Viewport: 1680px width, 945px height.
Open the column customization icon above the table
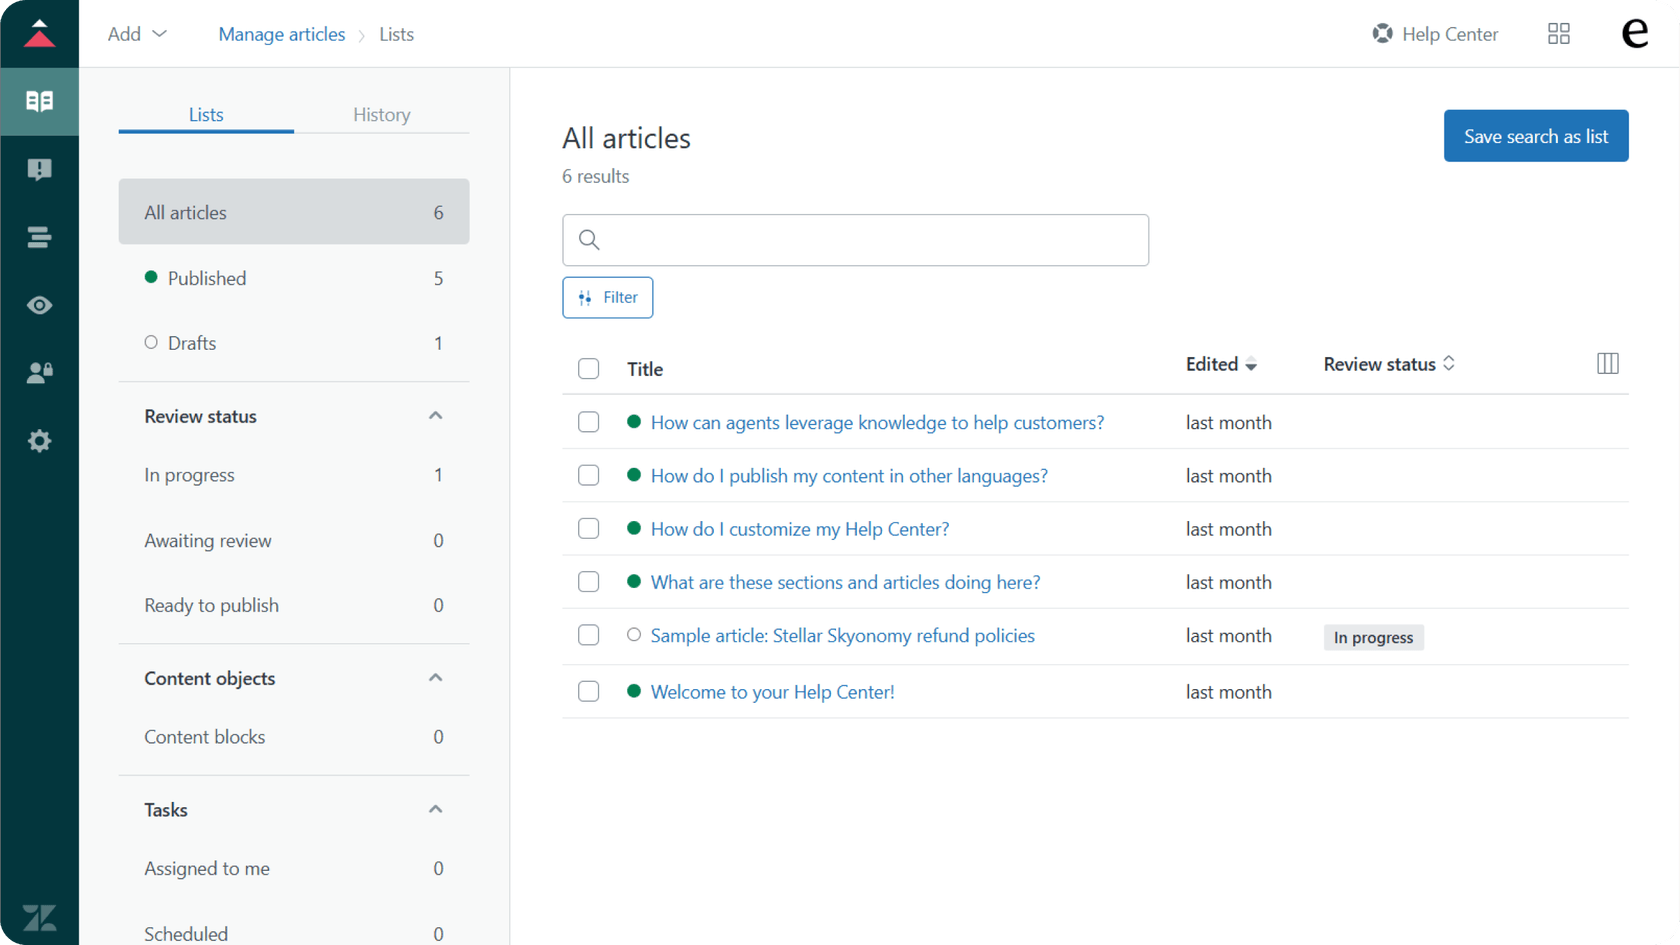click(1606, 363)
